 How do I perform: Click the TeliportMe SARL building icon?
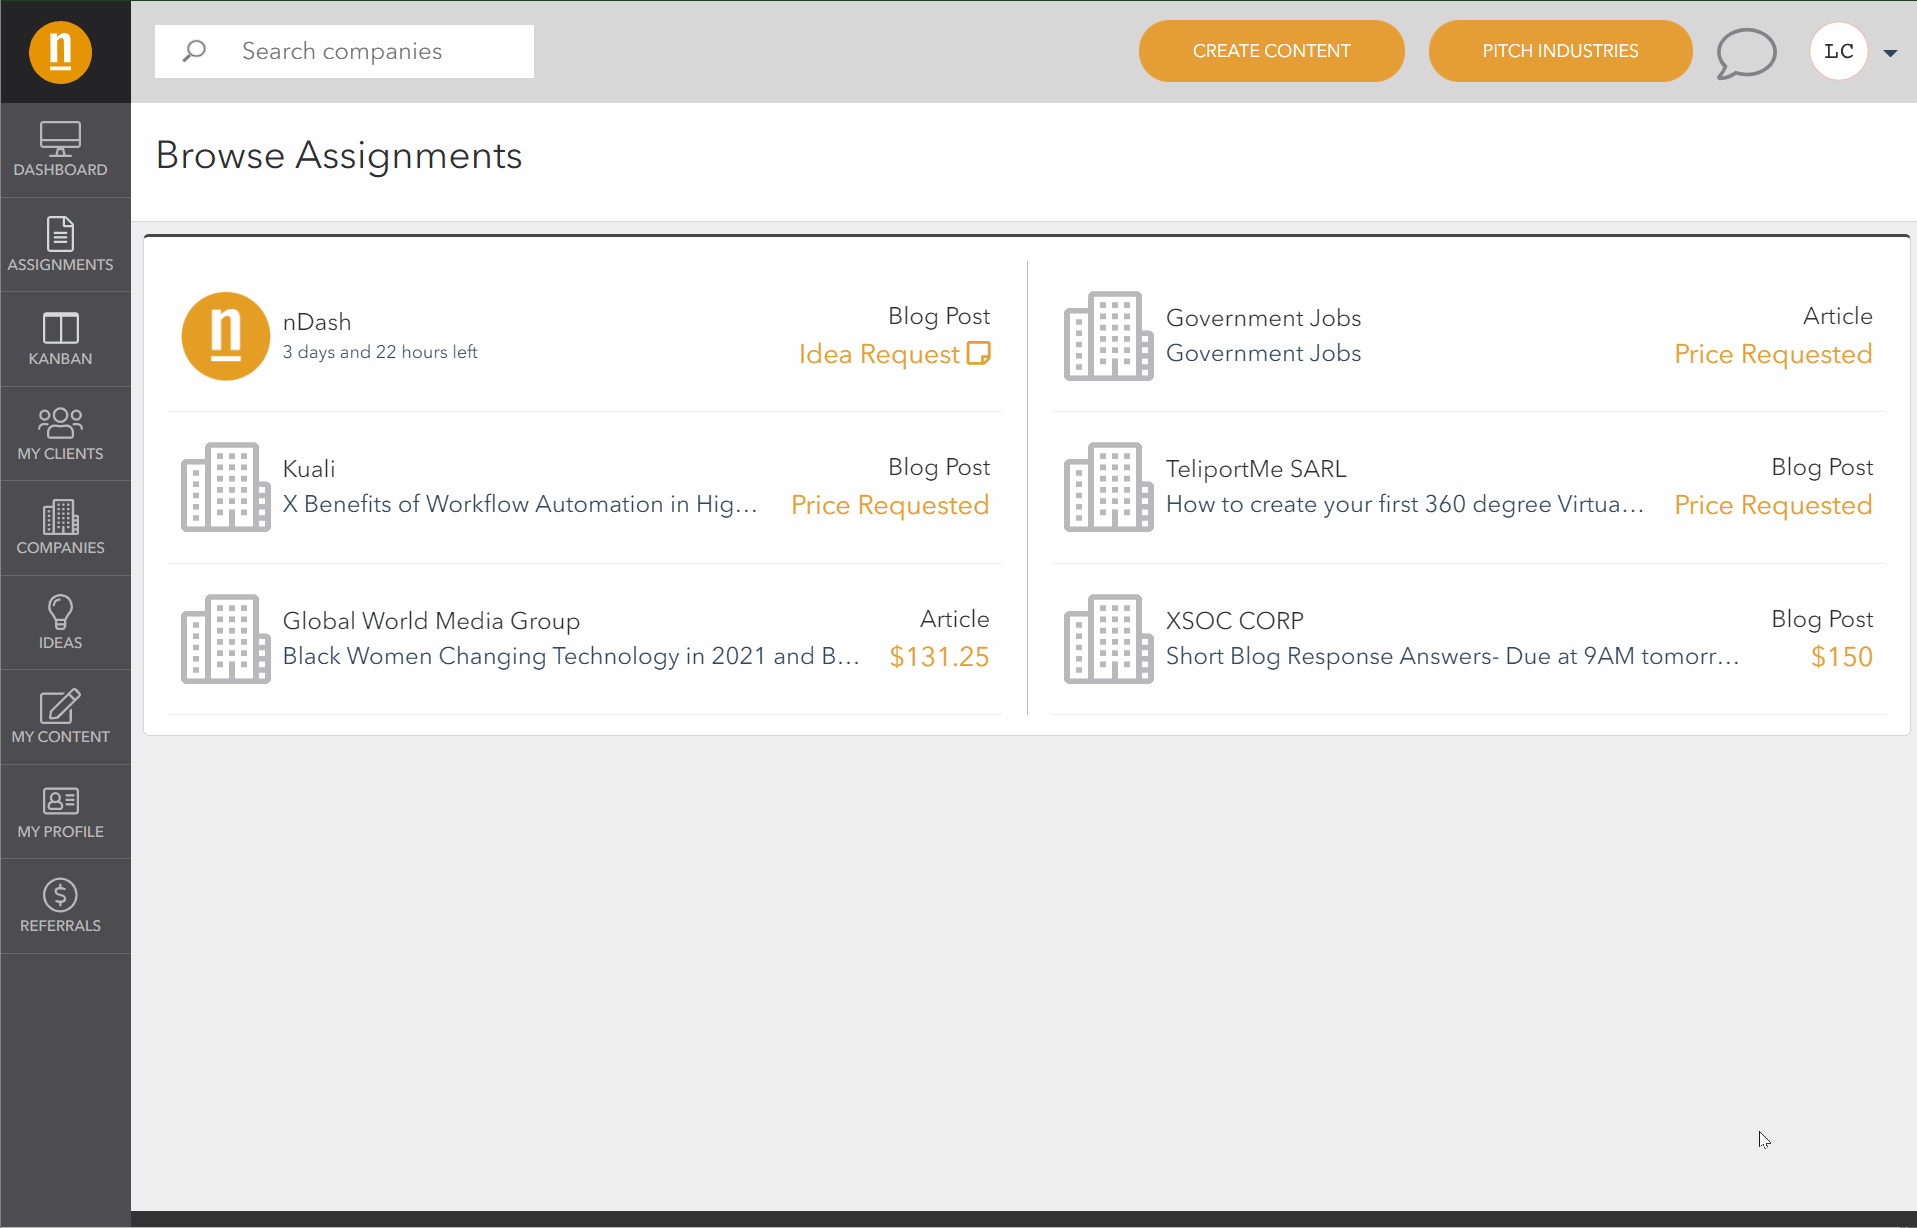(1109, 487)
